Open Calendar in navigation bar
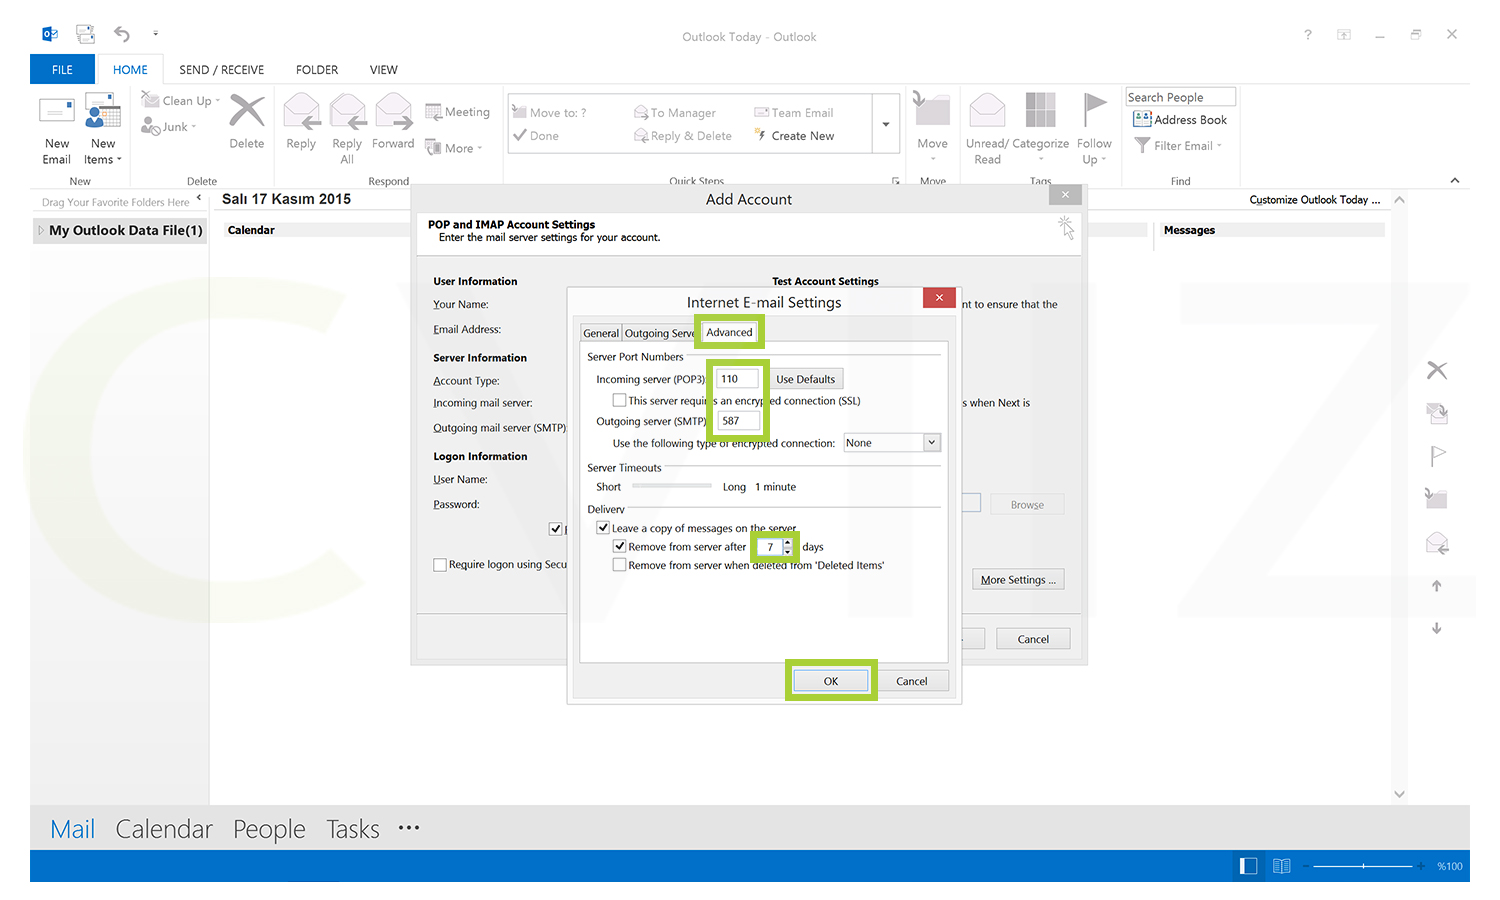This screenshot has height=900, width=1500. tap(164, 829)
